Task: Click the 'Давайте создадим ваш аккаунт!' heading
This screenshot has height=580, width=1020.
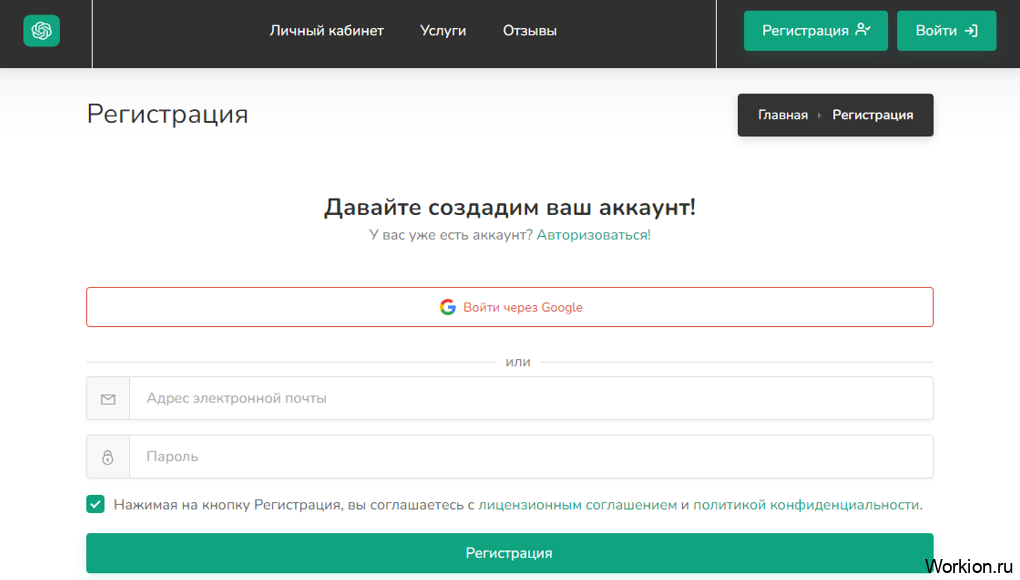Action: 510,207
